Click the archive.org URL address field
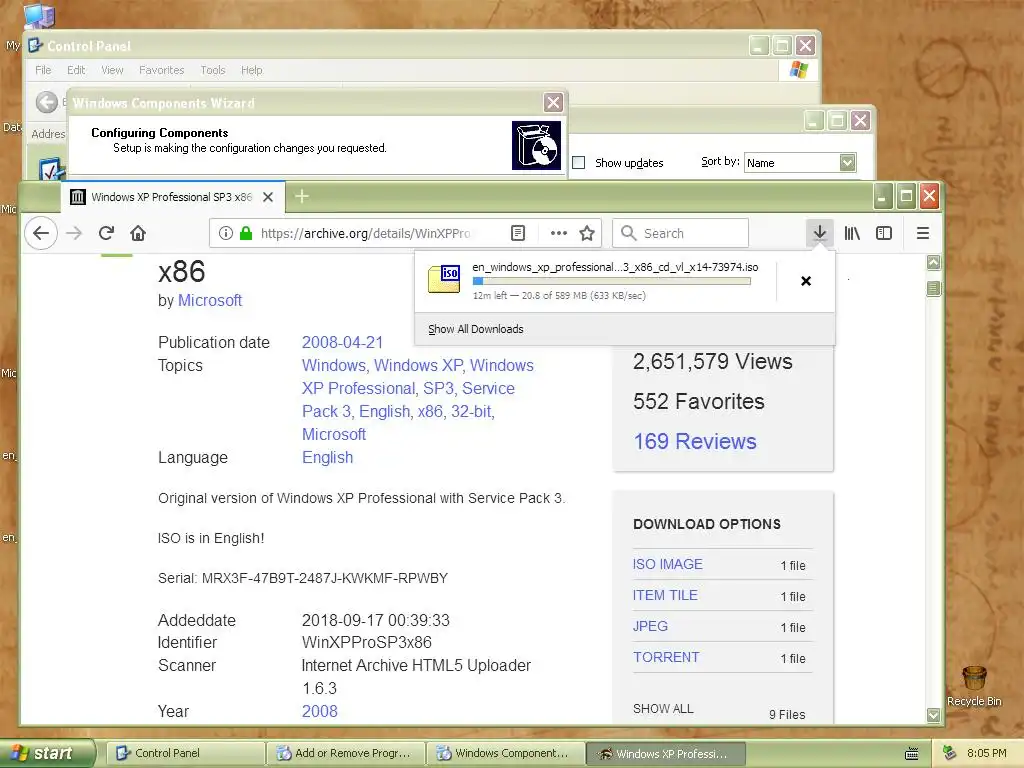The width and height of the screenshot is (1024, 768). click(x=365, y=233)
